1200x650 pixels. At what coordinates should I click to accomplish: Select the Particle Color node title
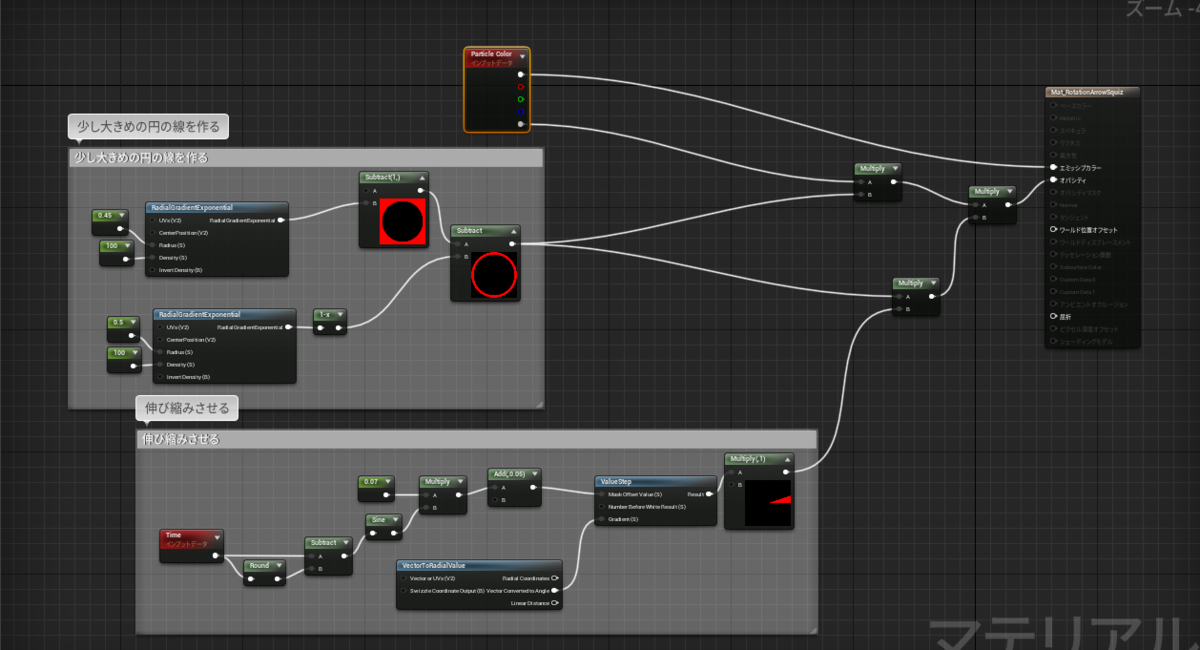click(490, 54)
